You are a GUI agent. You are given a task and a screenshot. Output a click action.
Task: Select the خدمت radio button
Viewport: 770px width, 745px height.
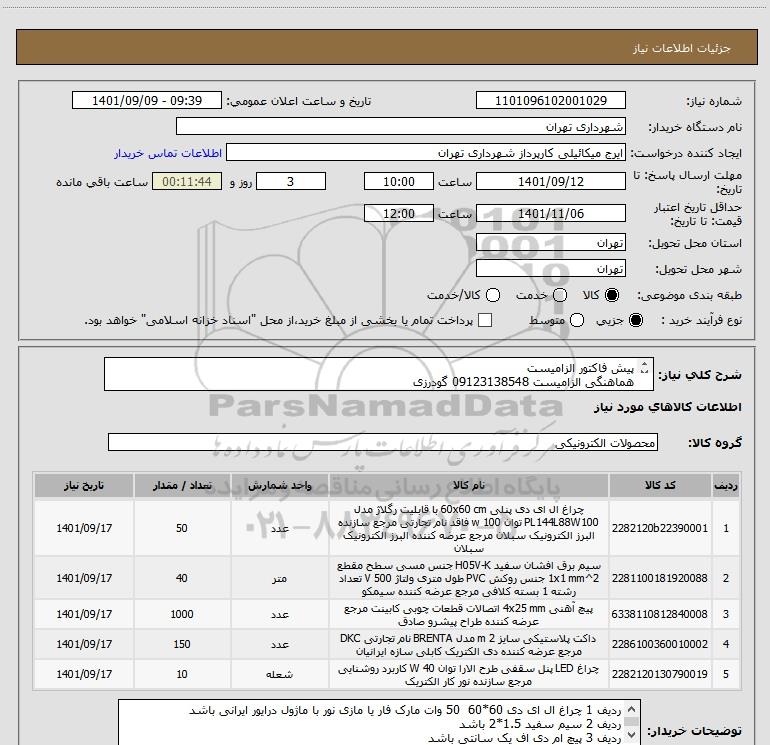pyautogui.click(x=560, y=295)
